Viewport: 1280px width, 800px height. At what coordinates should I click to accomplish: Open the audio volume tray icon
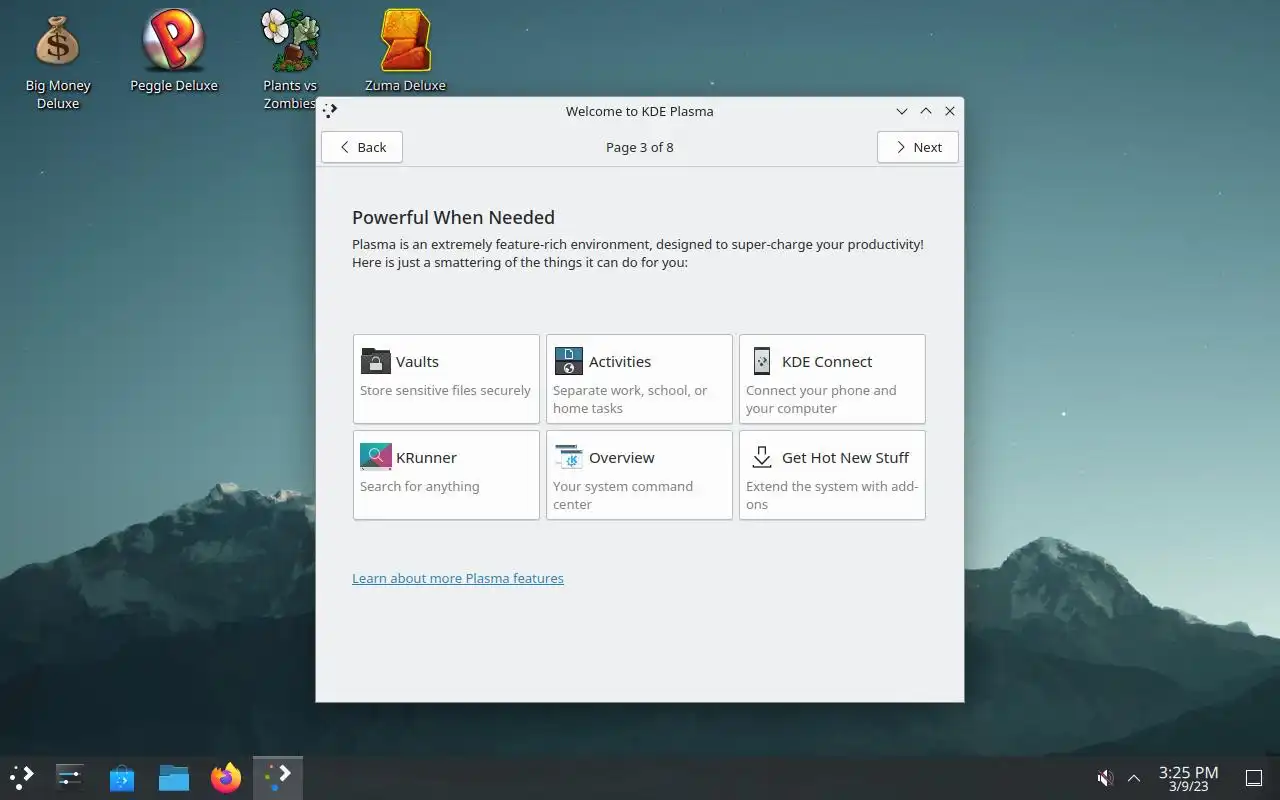coord(1105,777)
